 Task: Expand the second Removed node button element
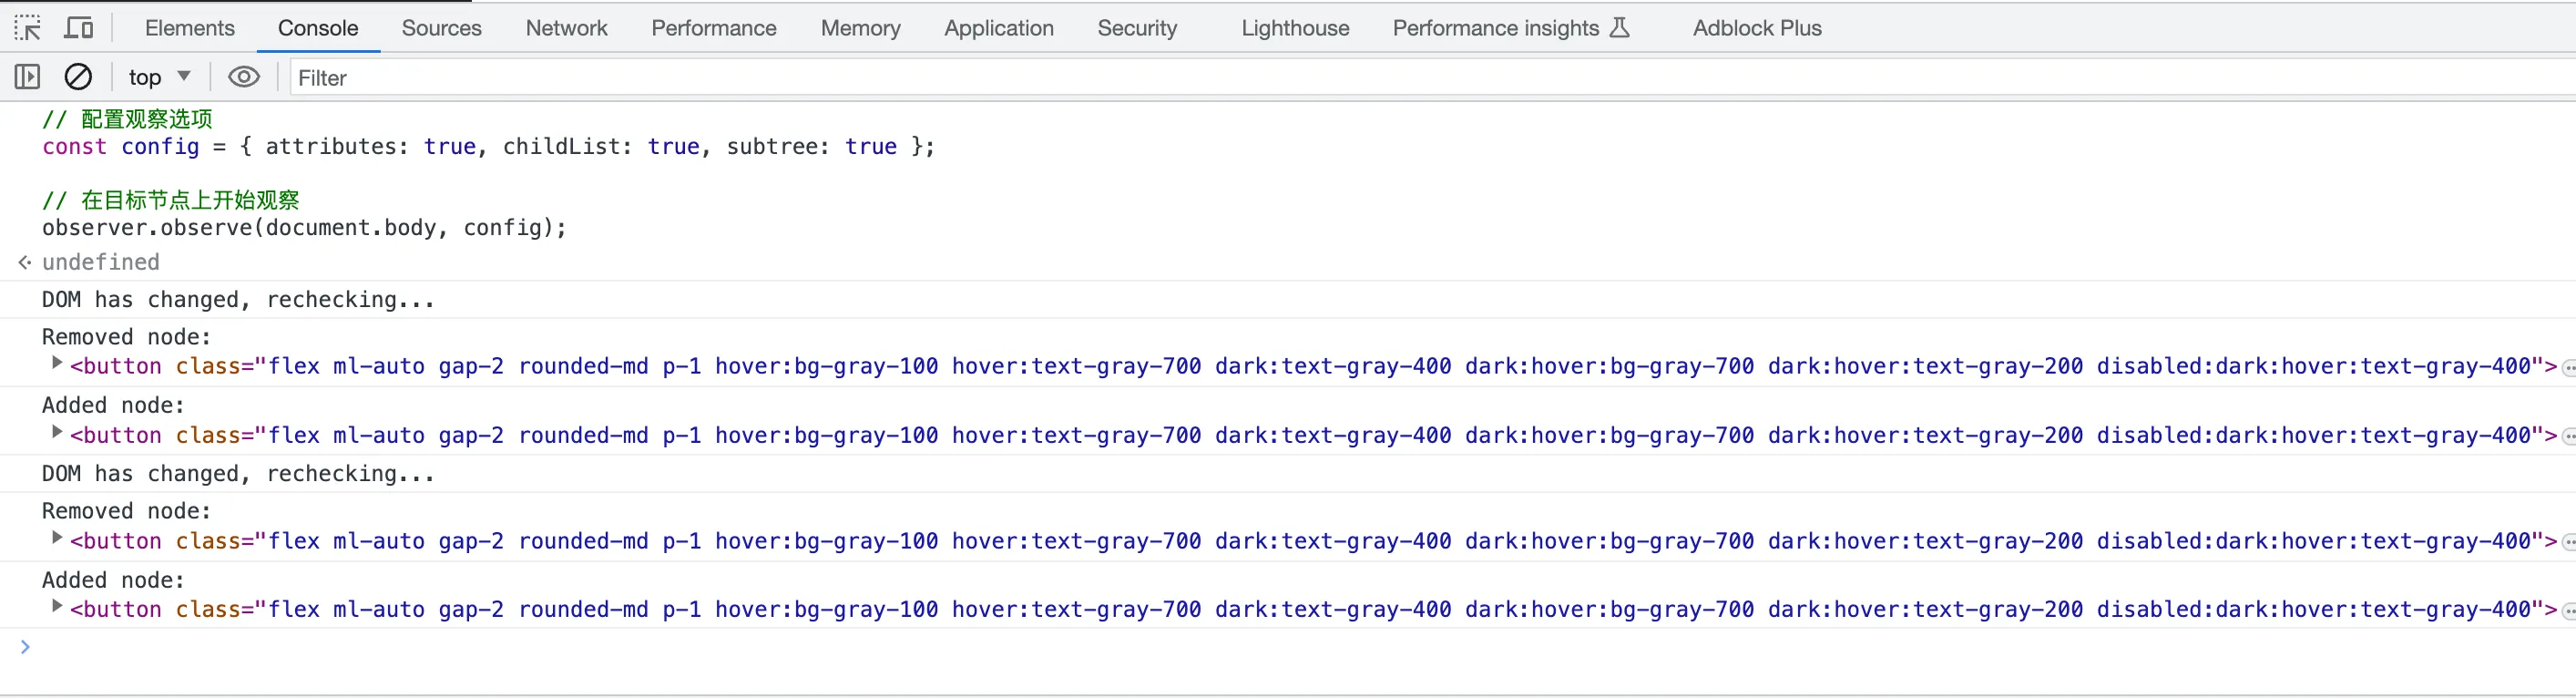tap(57, 538)
